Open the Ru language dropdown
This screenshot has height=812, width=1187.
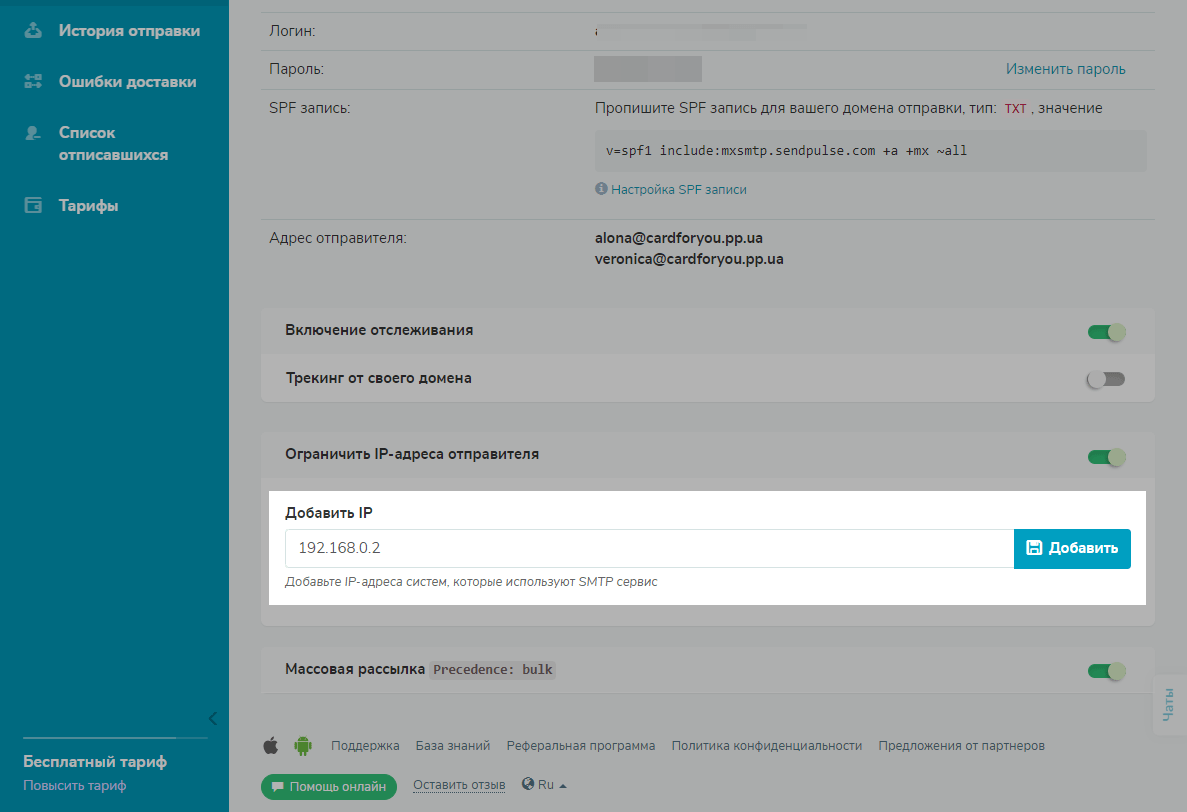(546, 785)
